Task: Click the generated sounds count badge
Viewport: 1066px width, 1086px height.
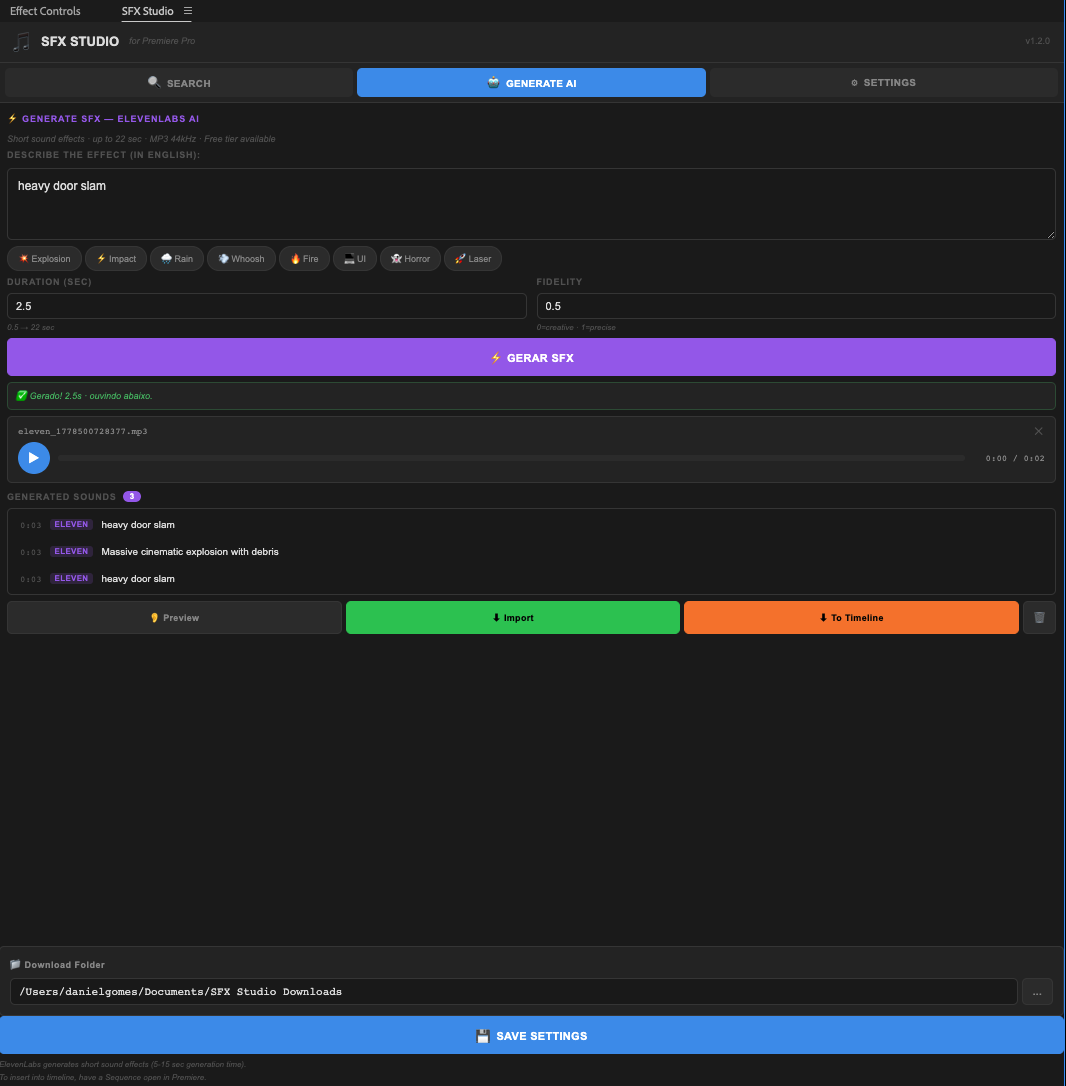Action: pos(132,497)
